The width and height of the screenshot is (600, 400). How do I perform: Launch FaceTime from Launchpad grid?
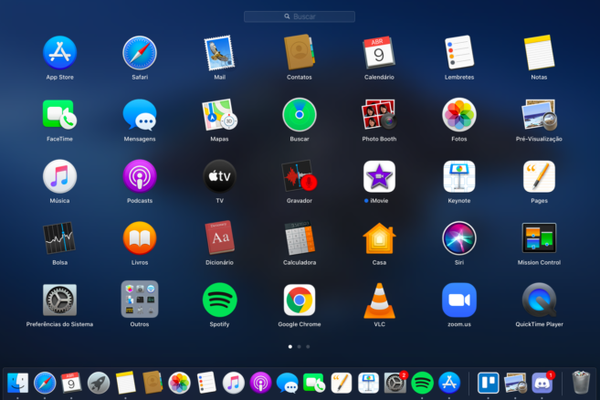60,114
